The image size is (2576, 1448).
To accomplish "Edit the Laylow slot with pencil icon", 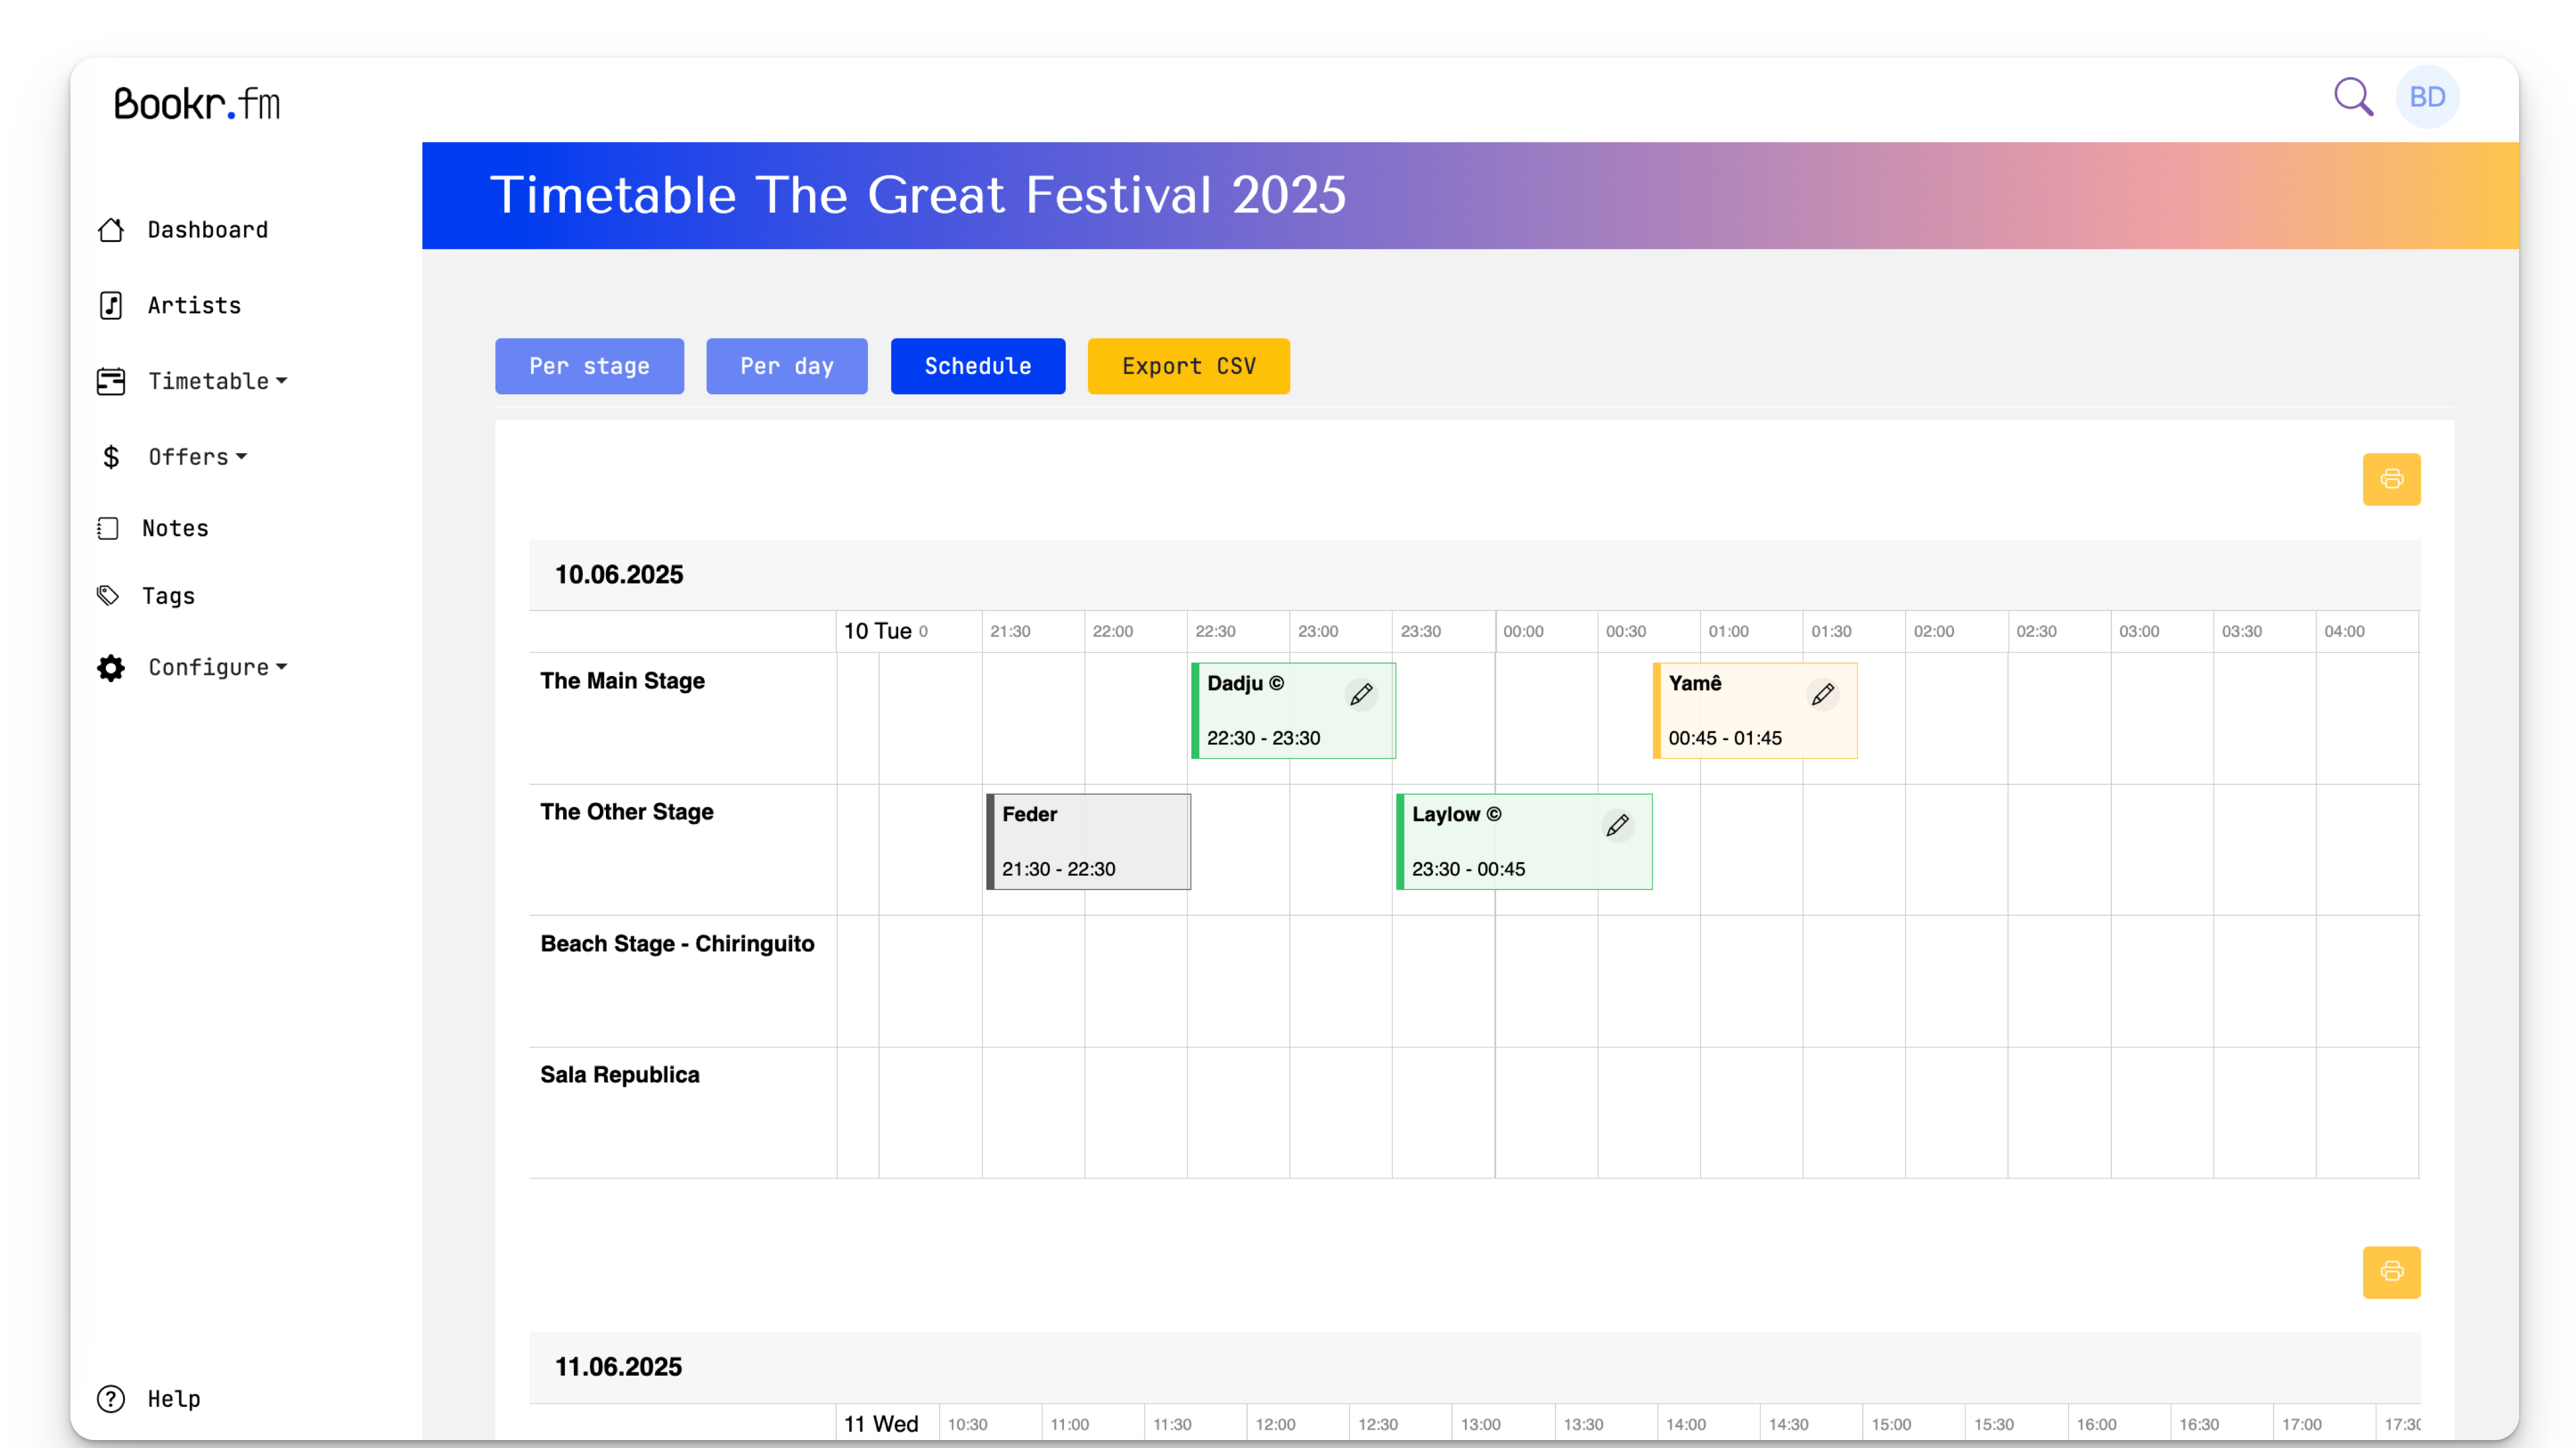I will coord(1617,825).
